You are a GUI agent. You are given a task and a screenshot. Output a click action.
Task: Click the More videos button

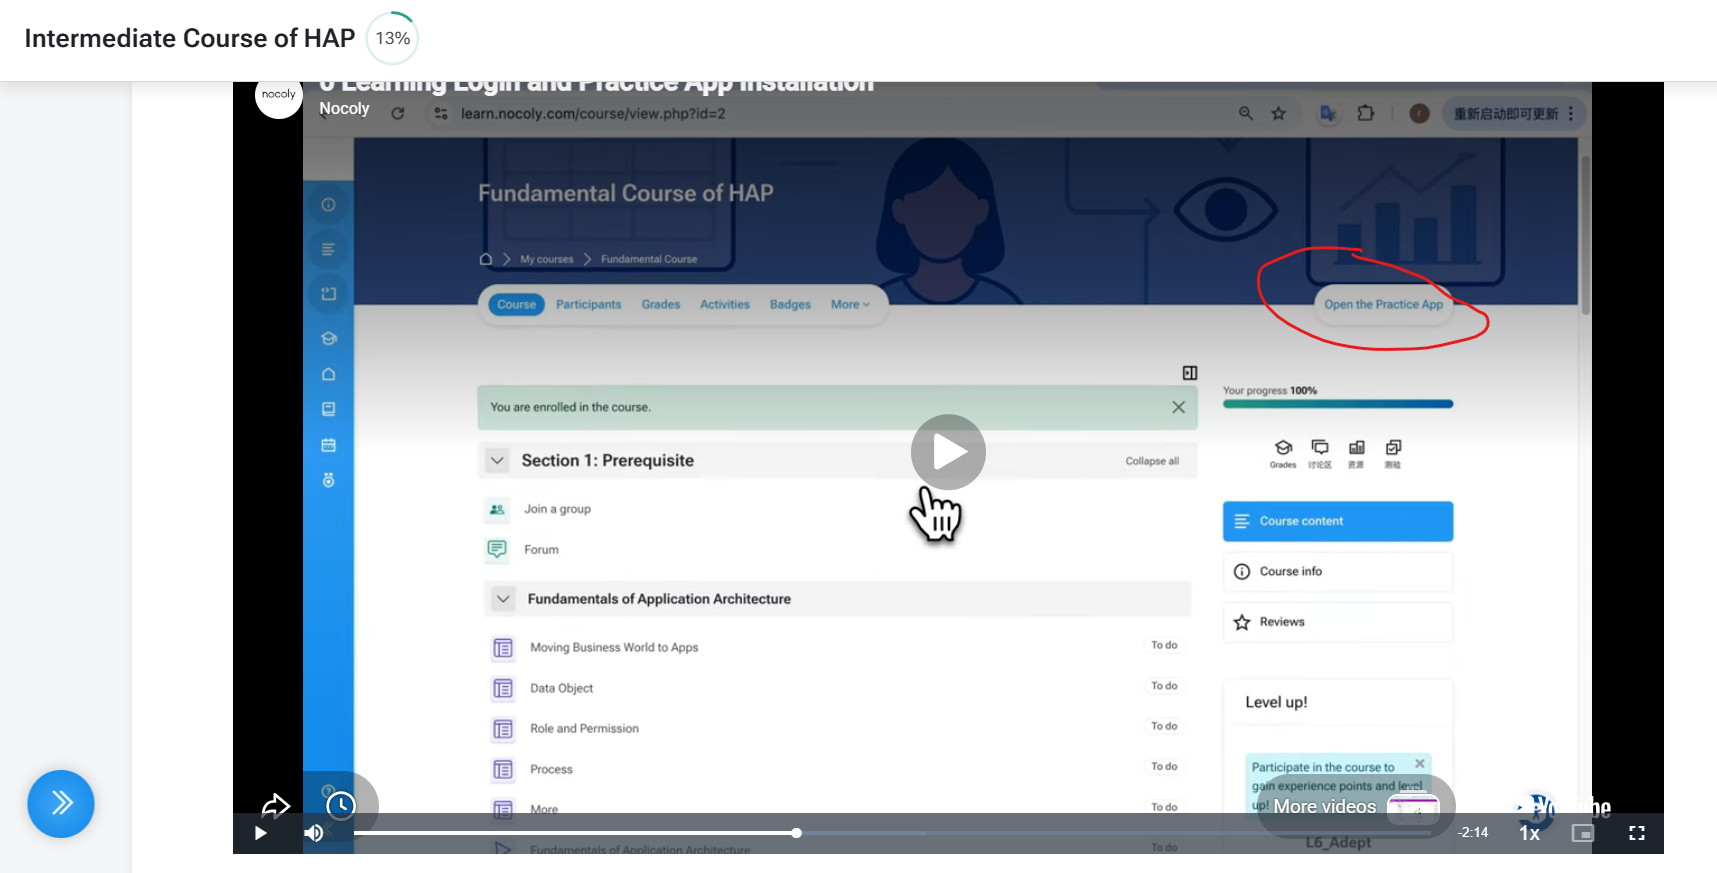coord(1356,806)
